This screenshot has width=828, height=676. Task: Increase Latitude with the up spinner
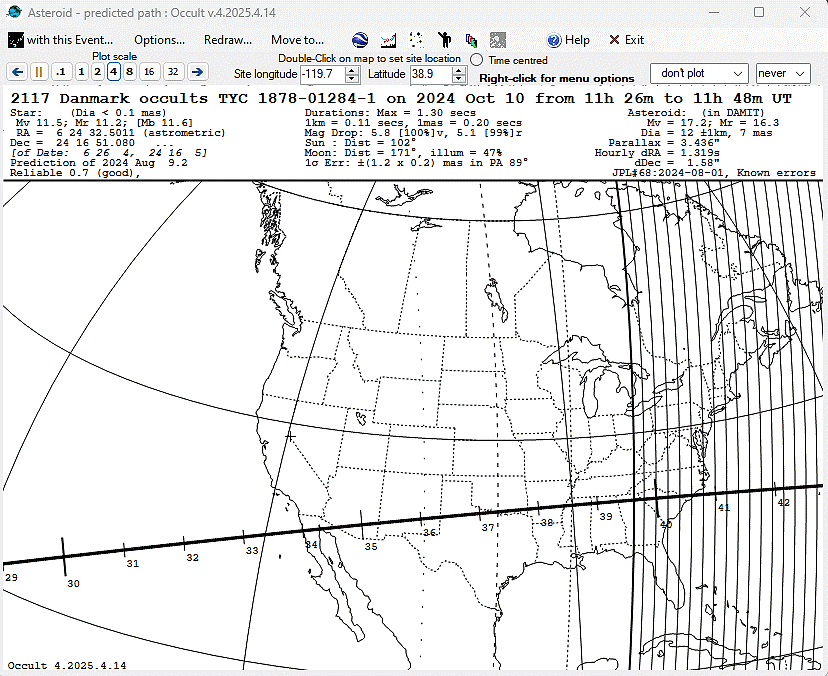(459, 70)
